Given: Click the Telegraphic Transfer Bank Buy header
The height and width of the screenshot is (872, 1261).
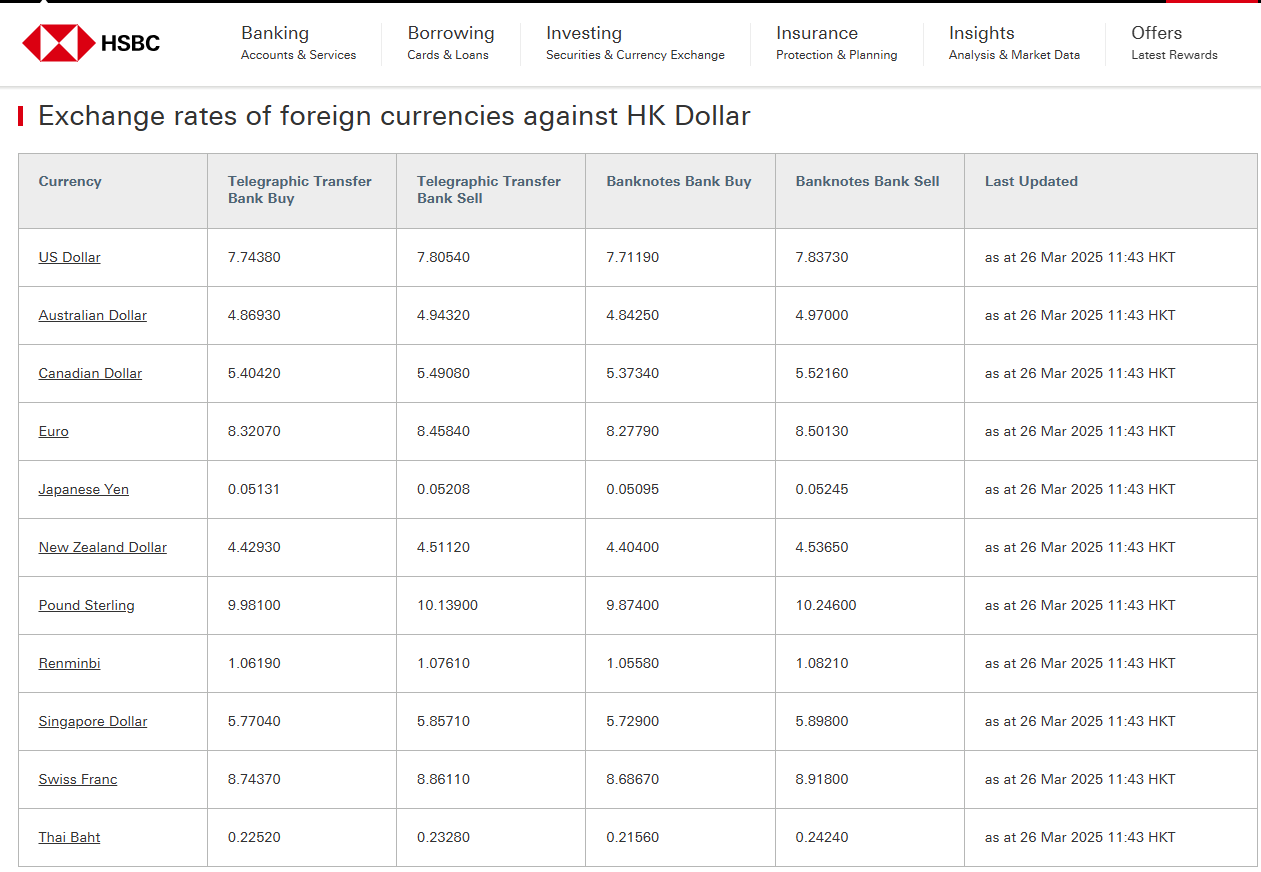Looking at the screenshot, I should point(299,189).
